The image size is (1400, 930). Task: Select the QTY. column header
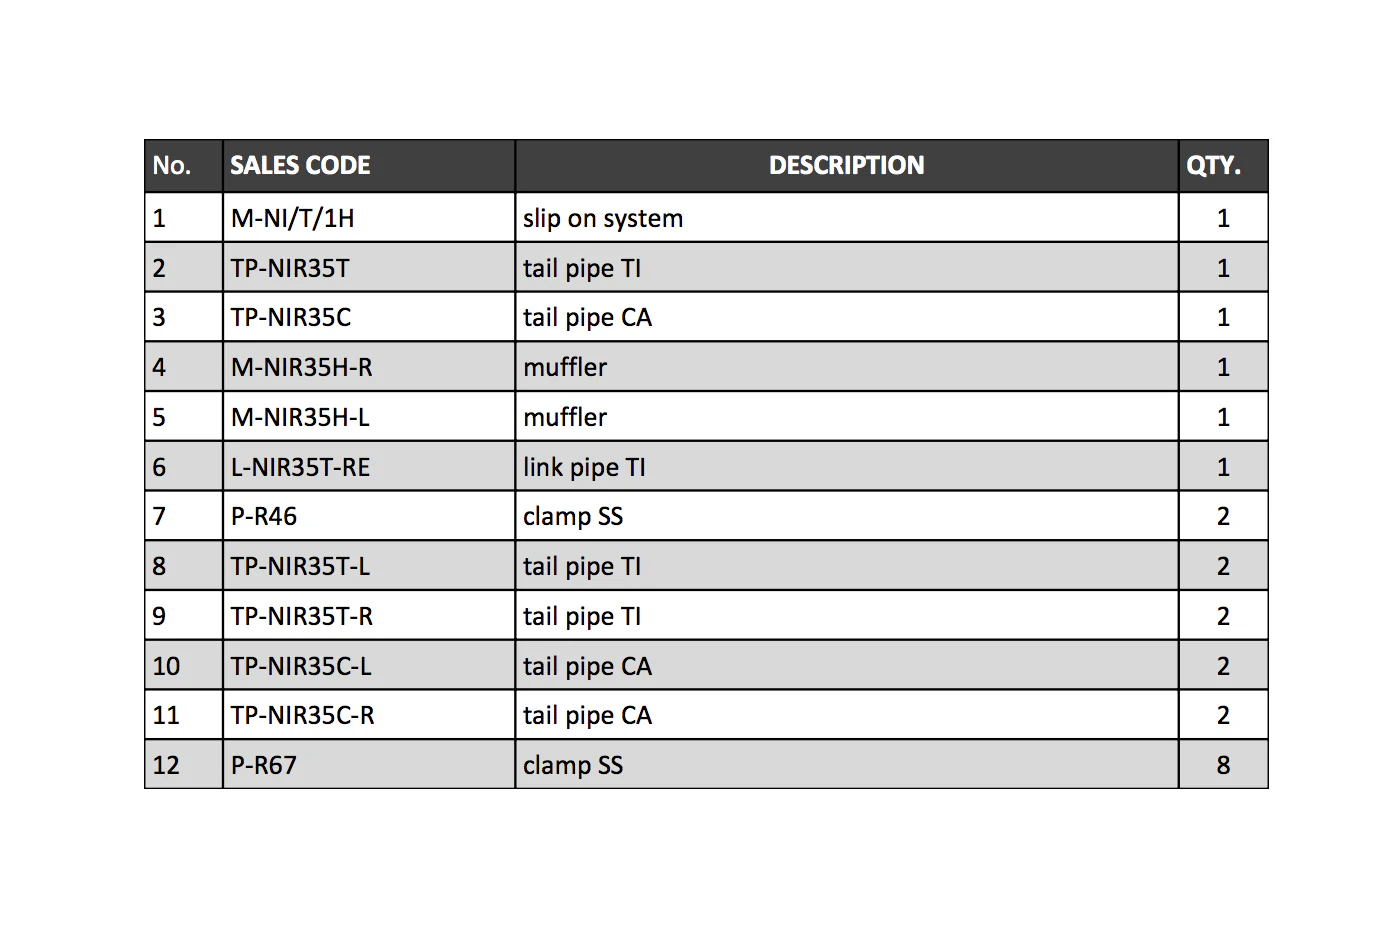pyautogui.click(x=1224, y=166)
